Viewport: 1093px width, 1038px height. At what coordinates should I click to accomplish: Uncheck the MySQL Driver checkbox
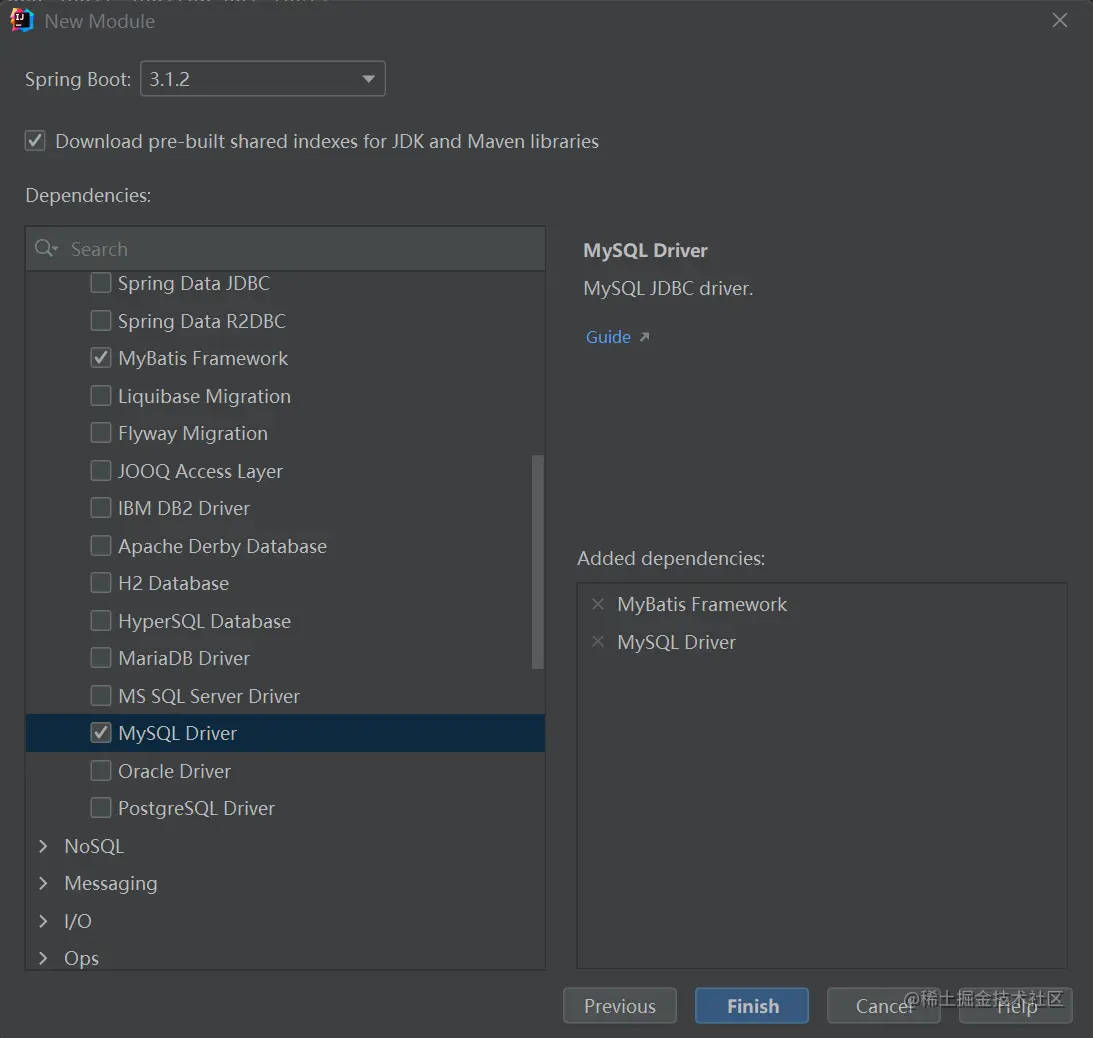(x=101, y=733)
